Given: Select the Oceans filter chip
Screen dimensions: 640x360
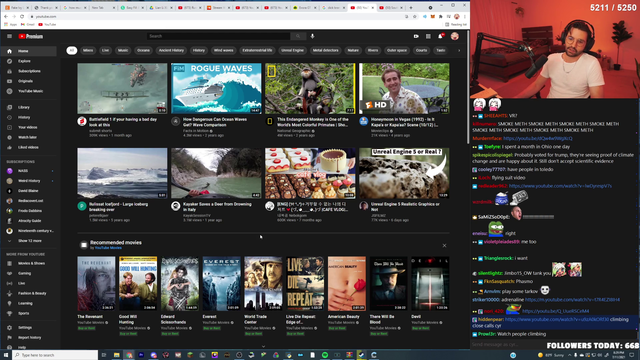Looking at the screenshot, I should pos(143,51).
